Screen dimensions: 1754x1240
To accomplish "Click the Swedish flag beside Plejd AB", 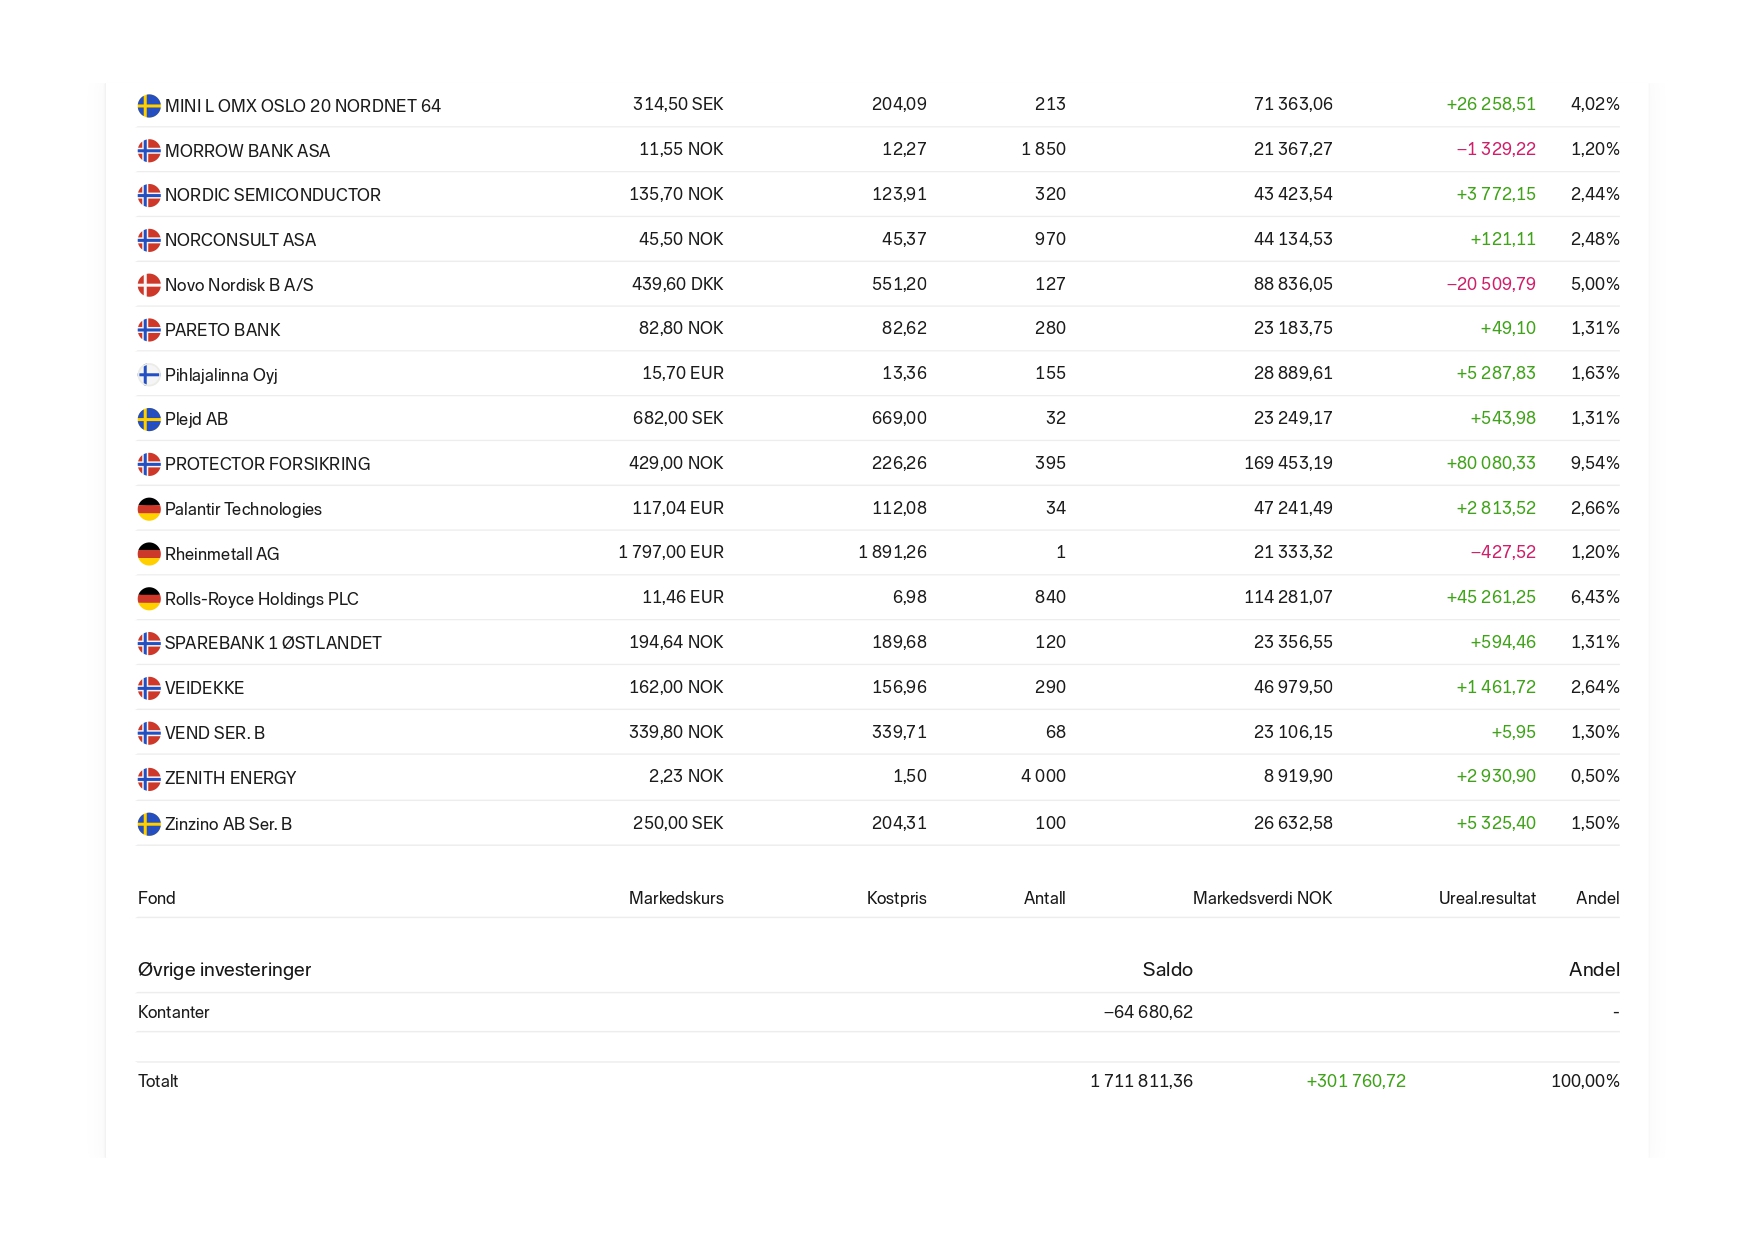I will 149,419.
